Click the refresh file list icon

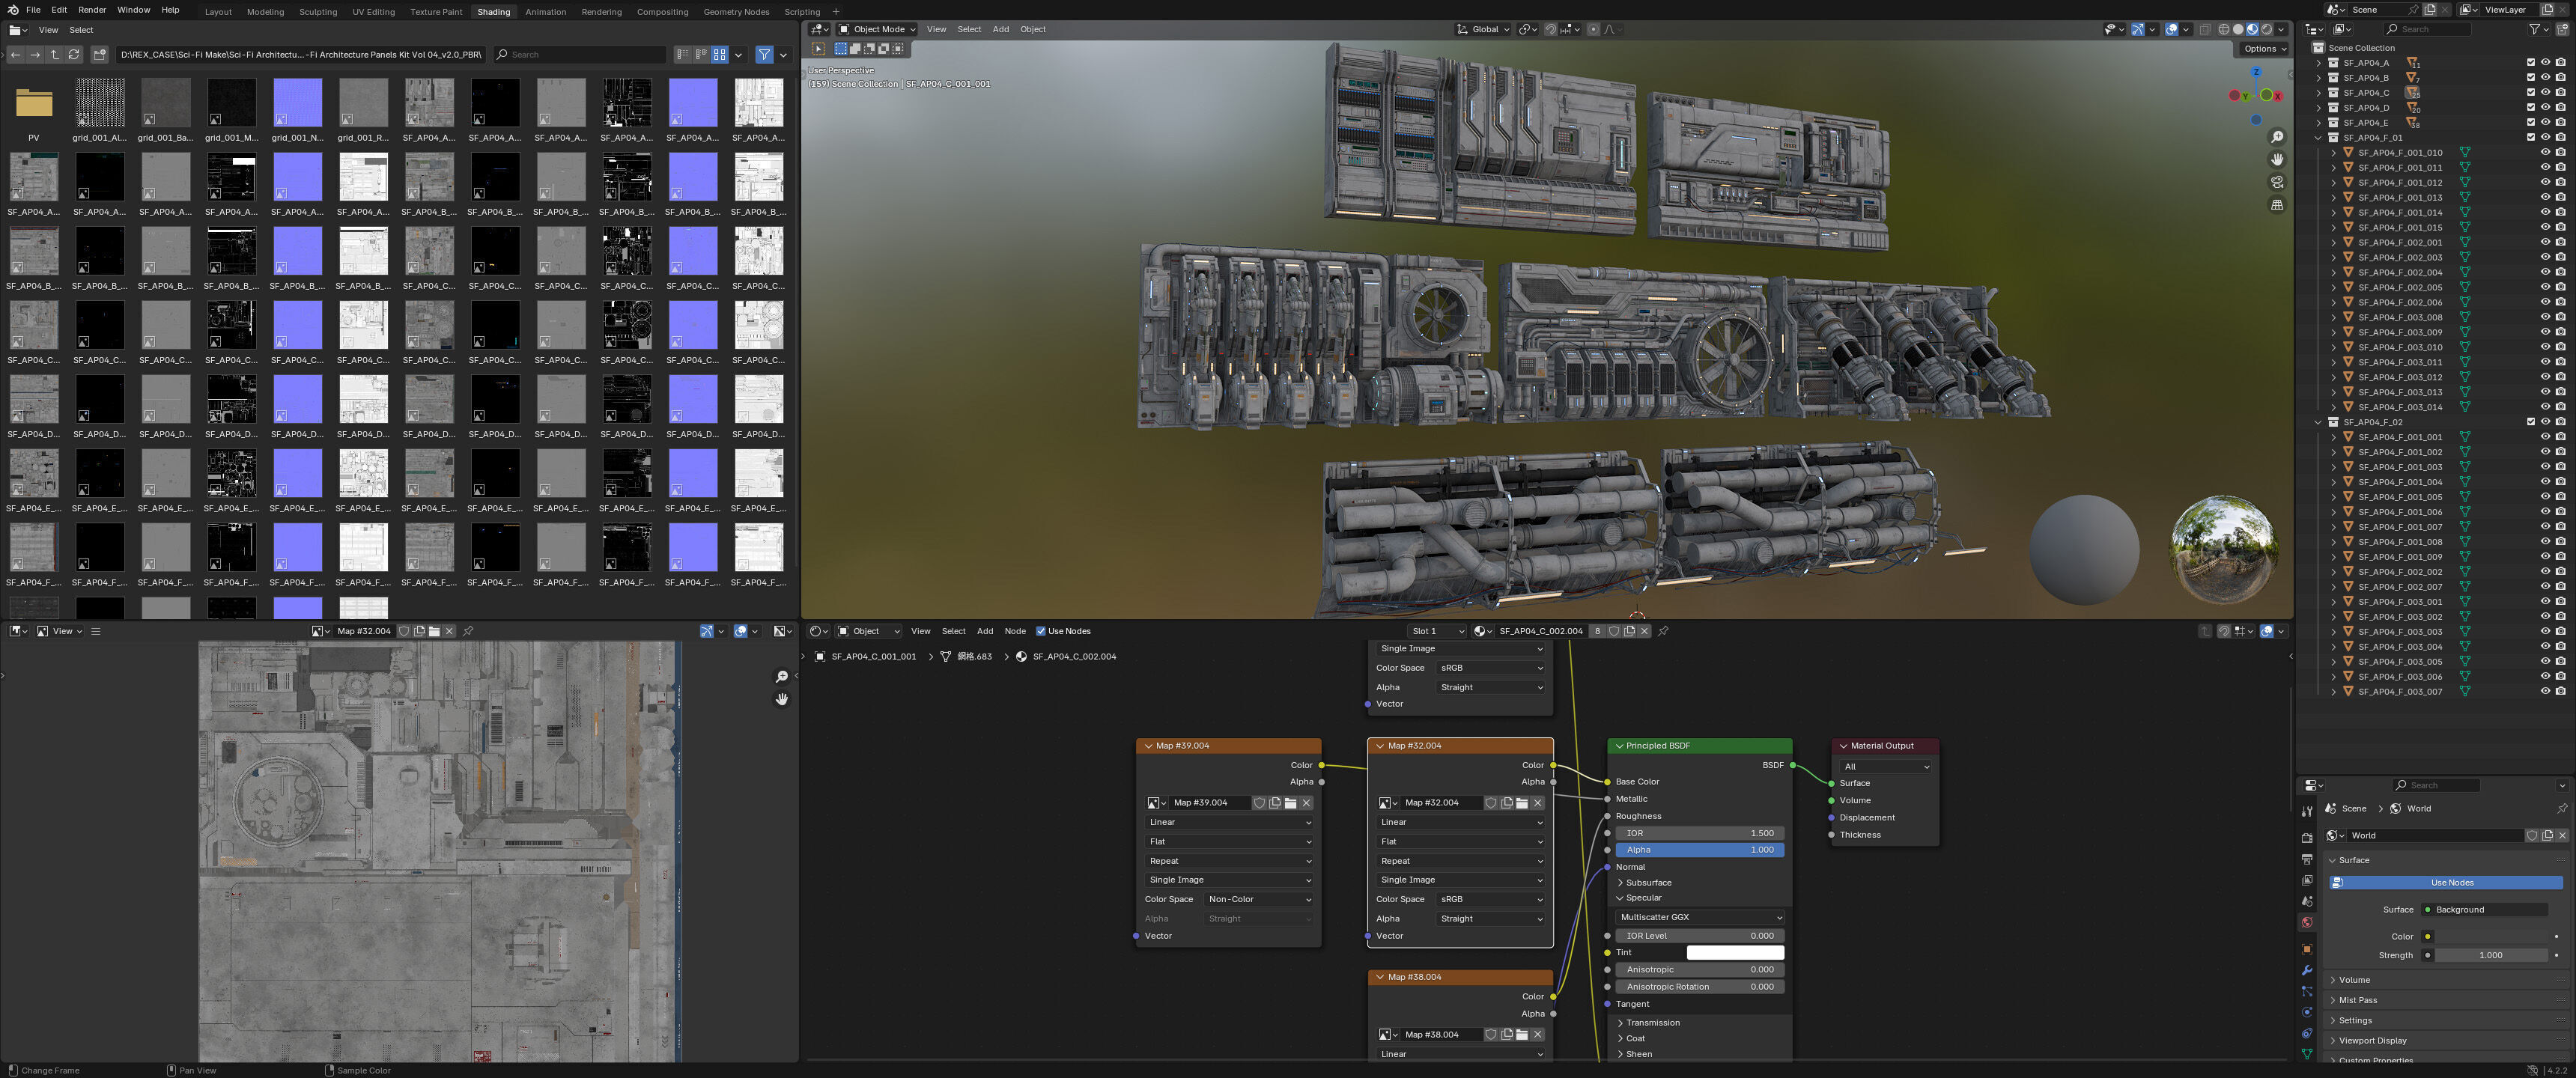point(74,55)
